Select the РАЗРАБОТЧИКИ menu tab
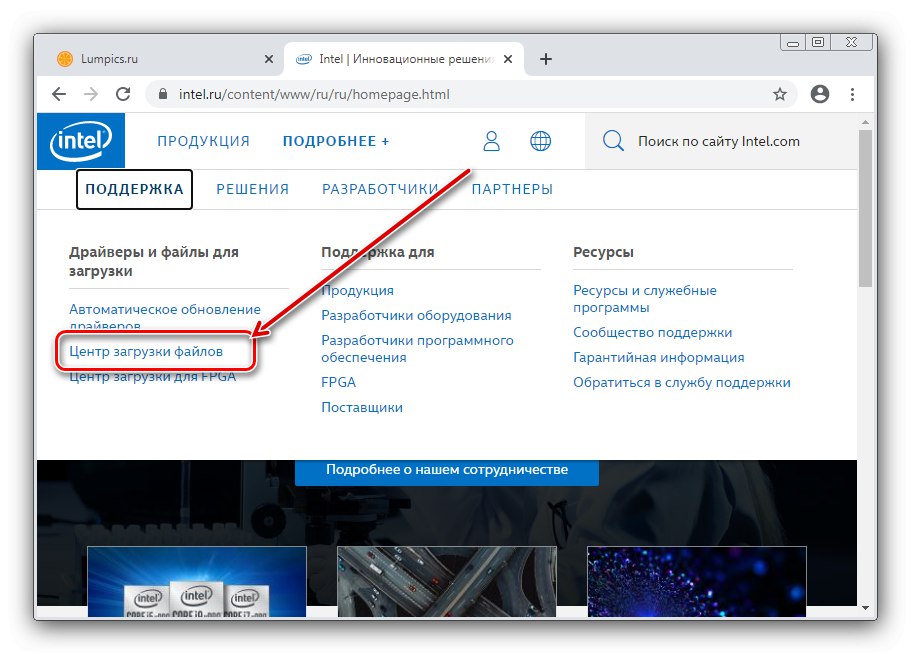This screenshot has height=654, width=911. [x=380, y=189]
